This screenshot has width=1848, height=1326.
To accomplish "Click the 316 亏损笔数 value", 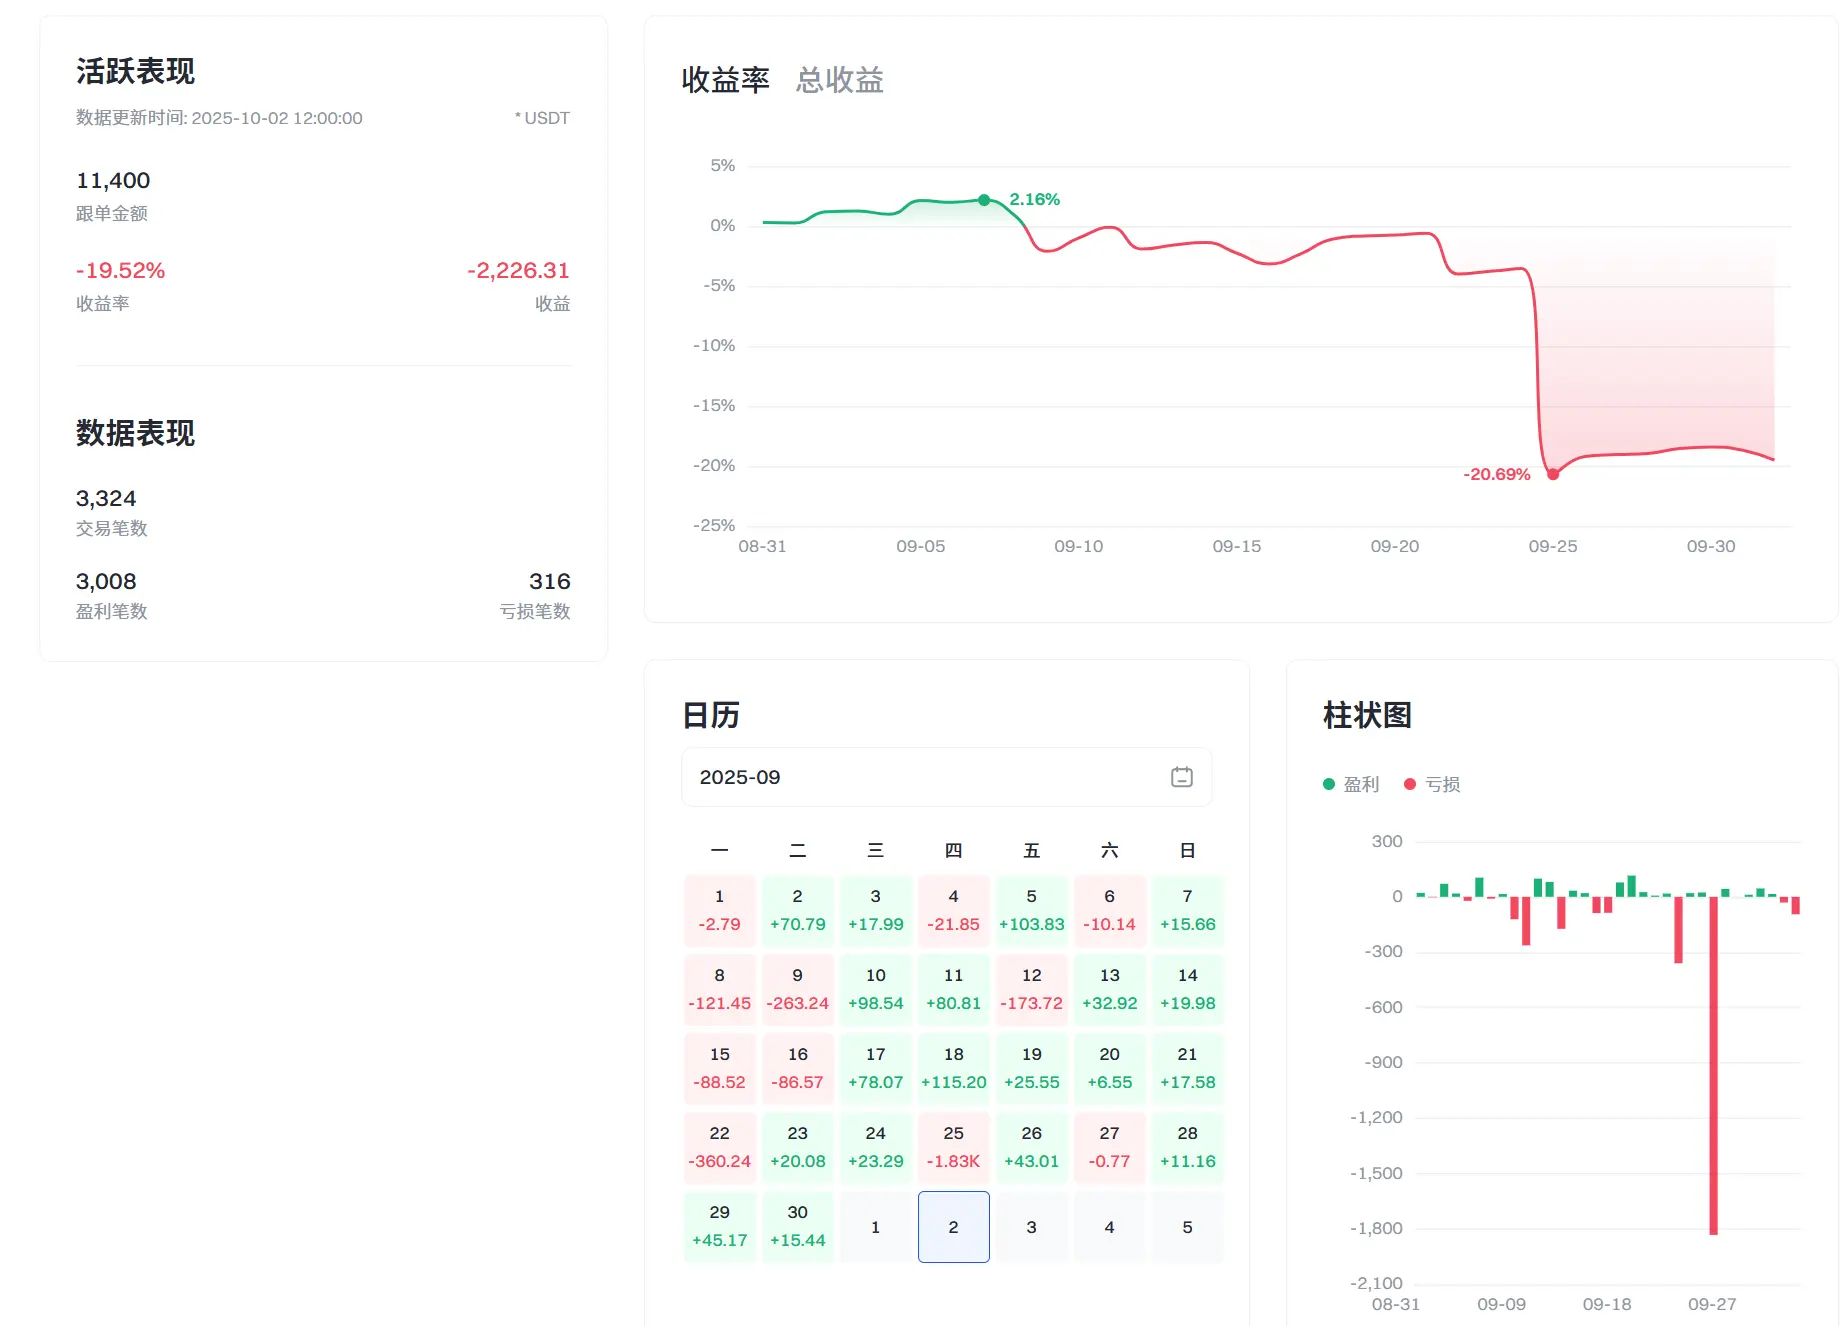I will coord(550,581).
